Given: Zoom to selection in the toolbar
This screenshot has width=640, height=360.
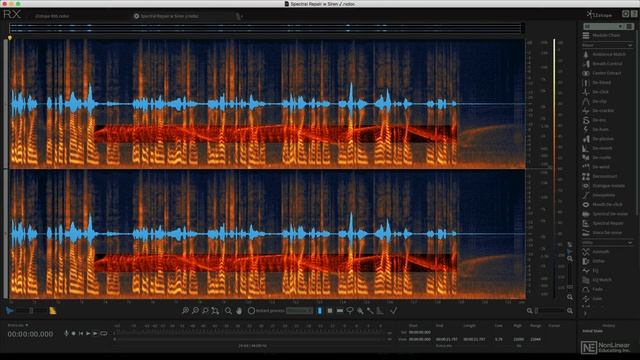Looking at the screenshot, I should pos(205,311).
